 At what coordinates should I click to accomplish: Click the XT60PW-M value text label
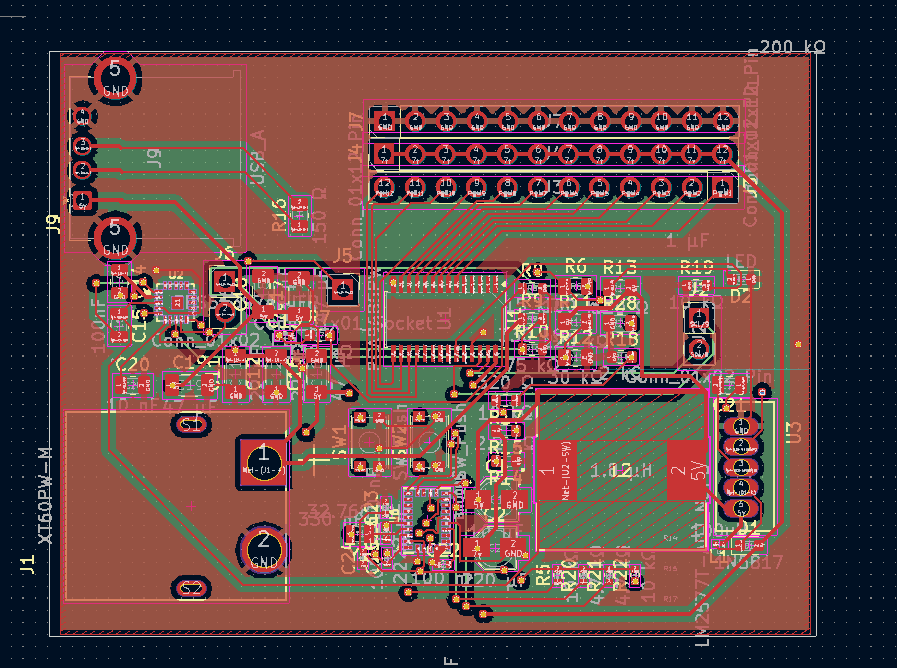coord(44,495)
